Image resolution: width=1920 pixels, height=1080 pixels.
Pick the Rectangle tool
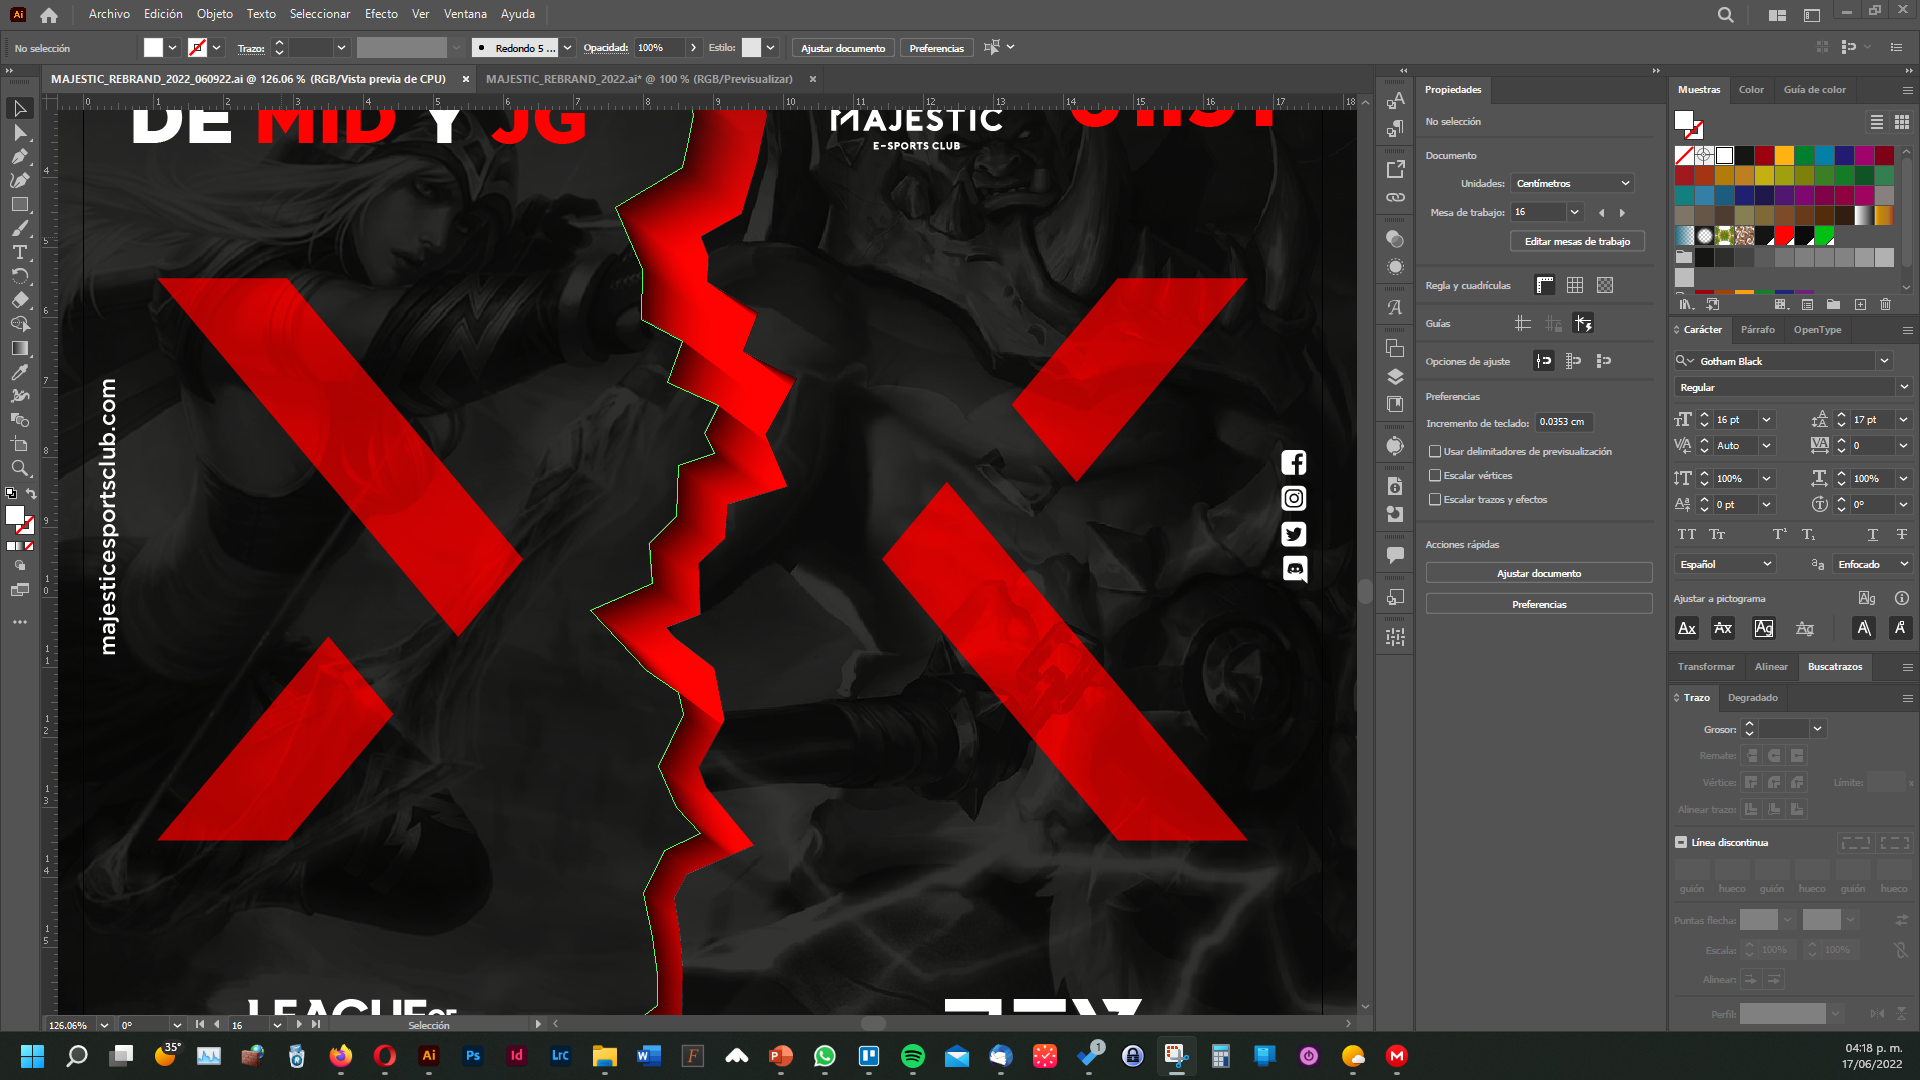point(20,204)
